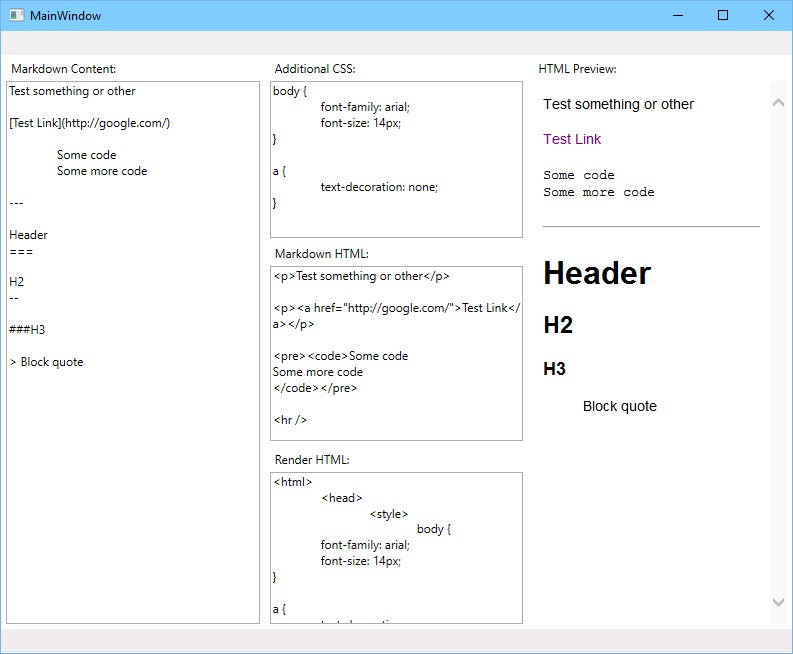The image size is (793, 654).
Task: Click the 'Additional CSS:' label
Action: 315,69
